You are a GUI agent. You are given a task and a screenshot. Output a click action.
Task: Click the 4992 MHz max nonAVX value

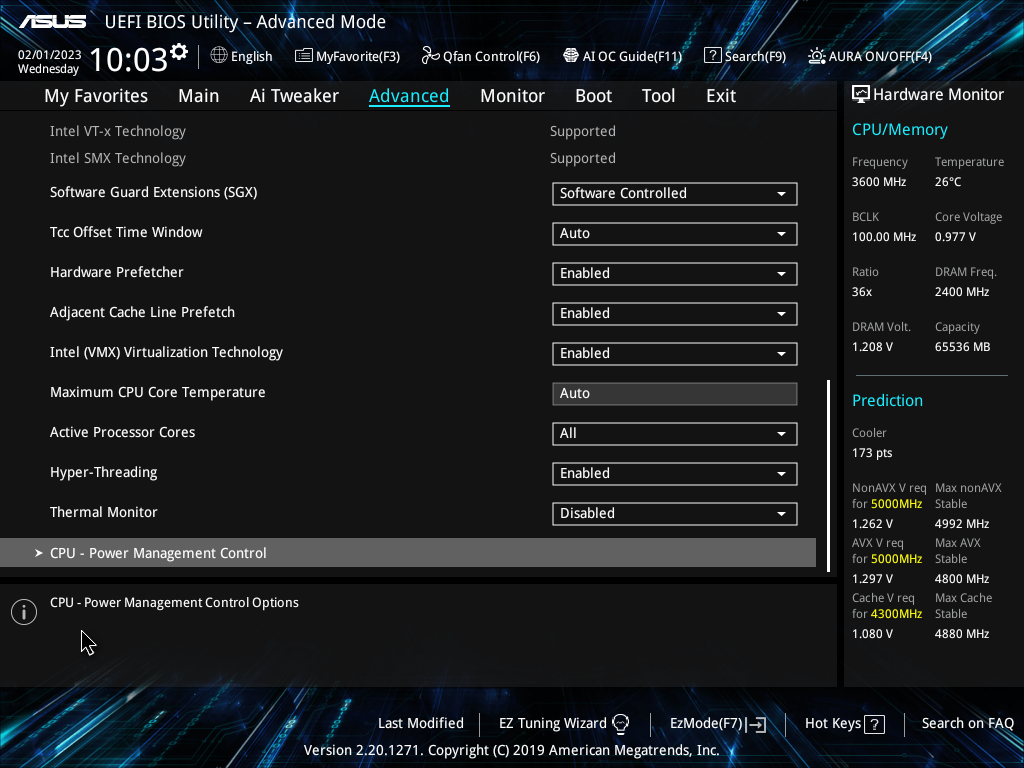pos(962,524)
